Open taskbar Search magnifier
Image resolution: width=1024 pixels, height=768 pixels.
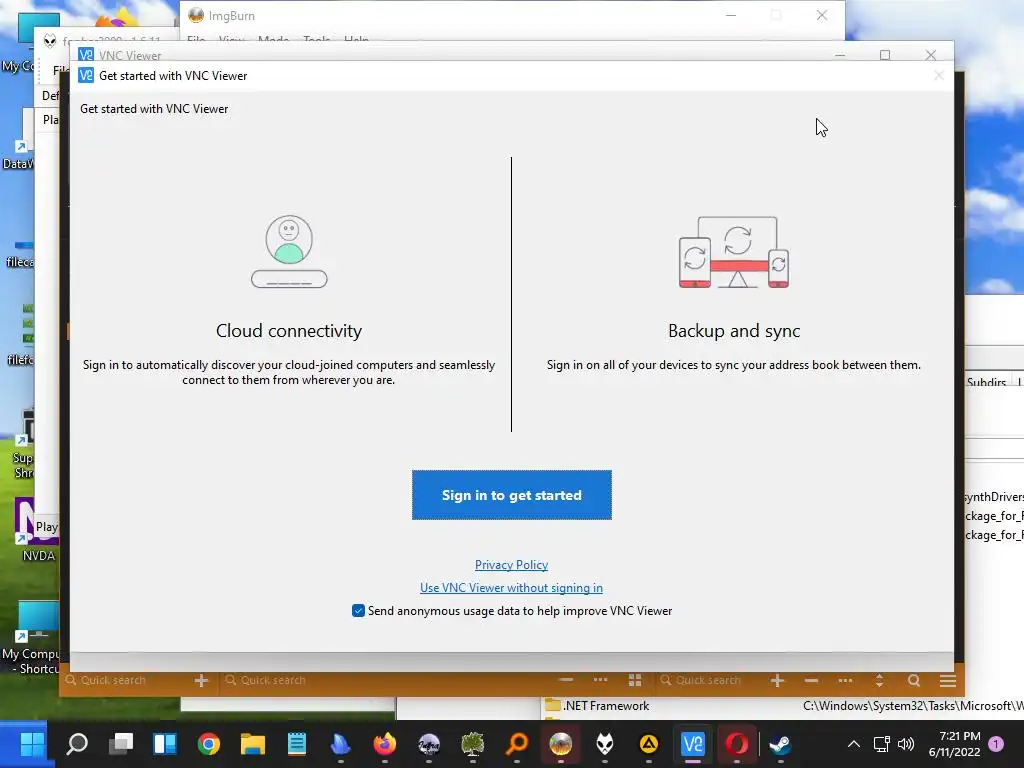pyautogui.click(x=77, y=743)
